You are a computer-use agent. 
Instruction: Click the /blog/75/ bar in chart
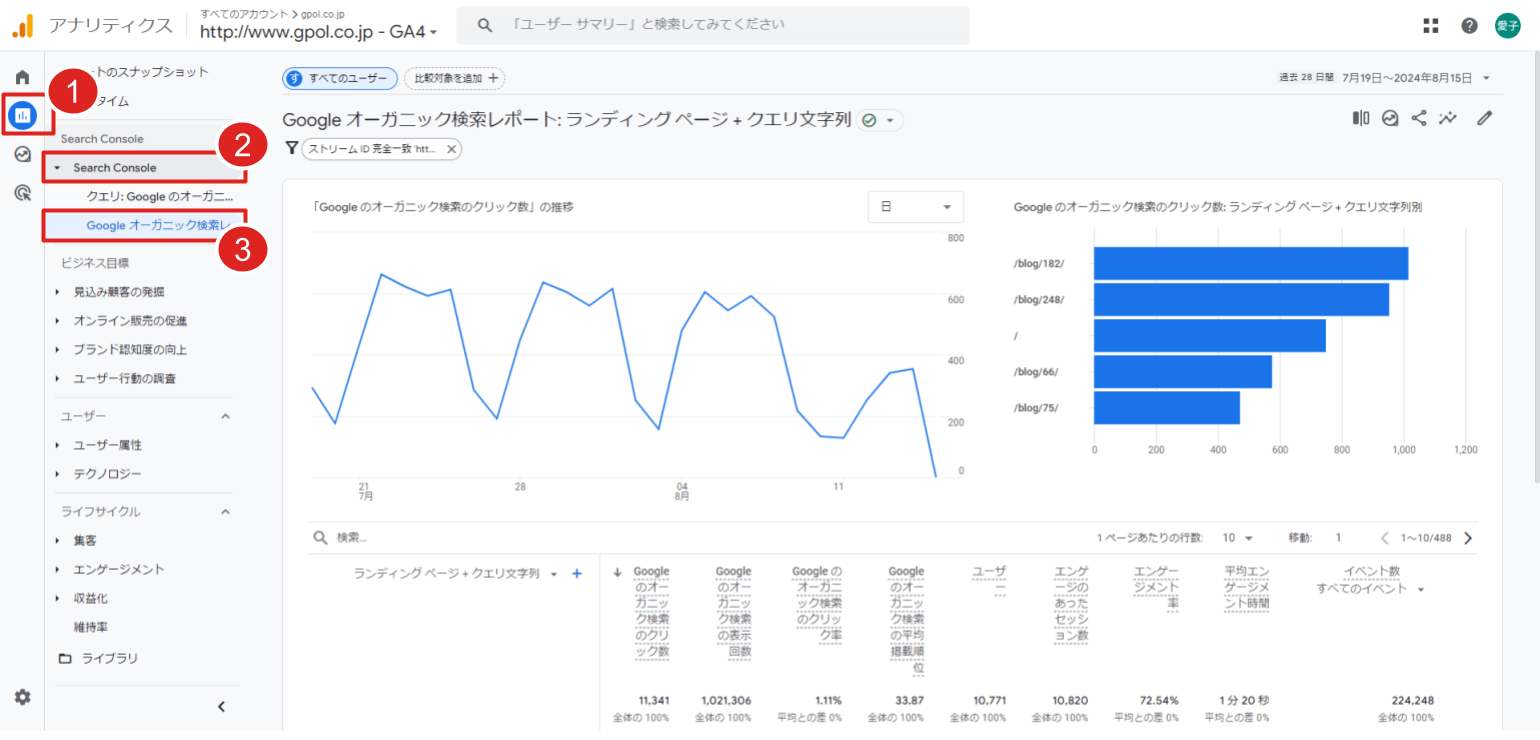(1167, 408)
